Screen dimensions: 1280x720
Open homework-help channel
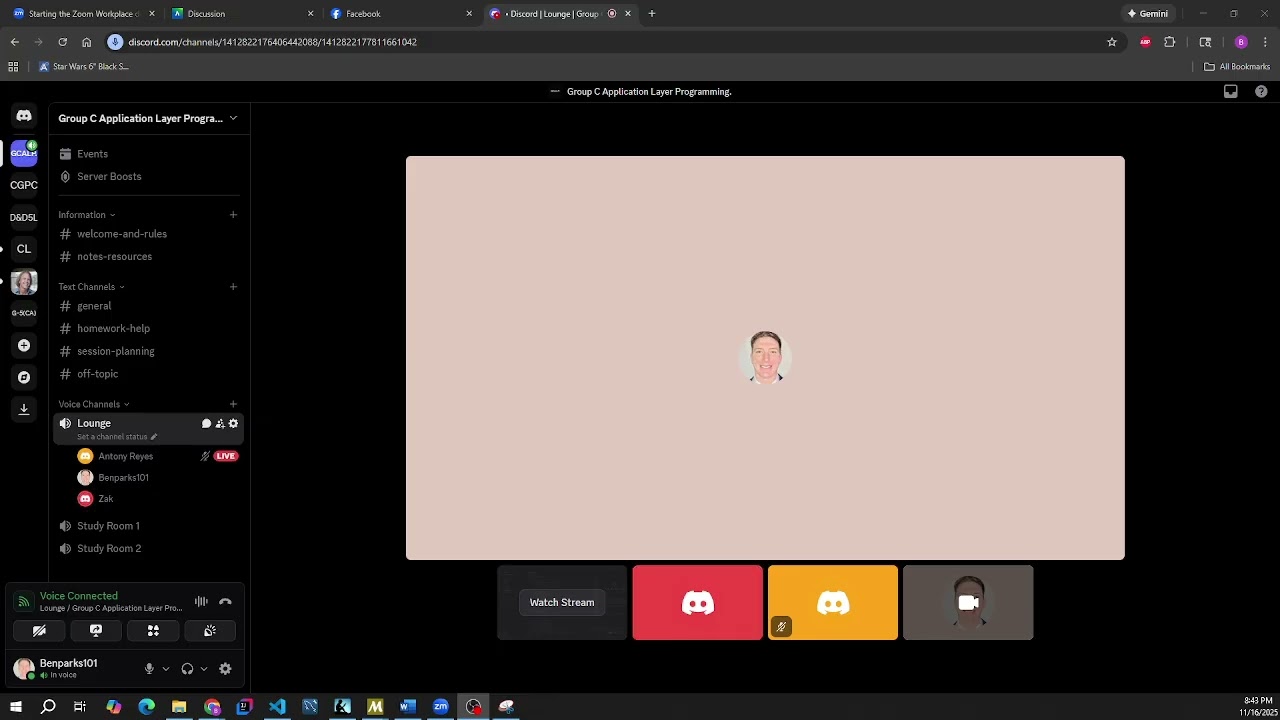[148, 329]
